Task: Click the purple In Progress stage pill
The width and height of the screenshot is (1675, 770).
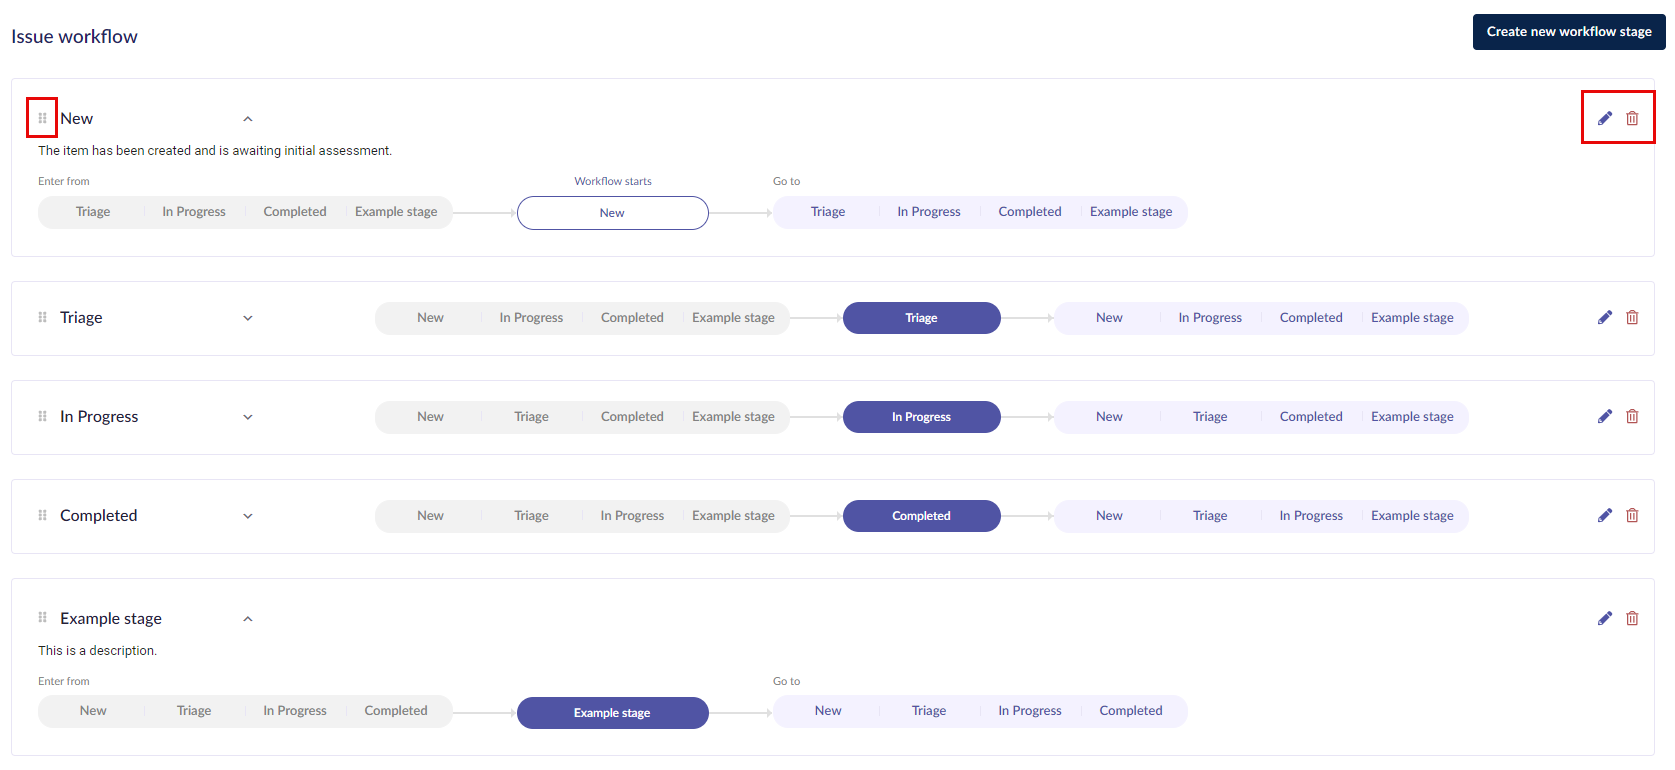Action: [922, 417]
